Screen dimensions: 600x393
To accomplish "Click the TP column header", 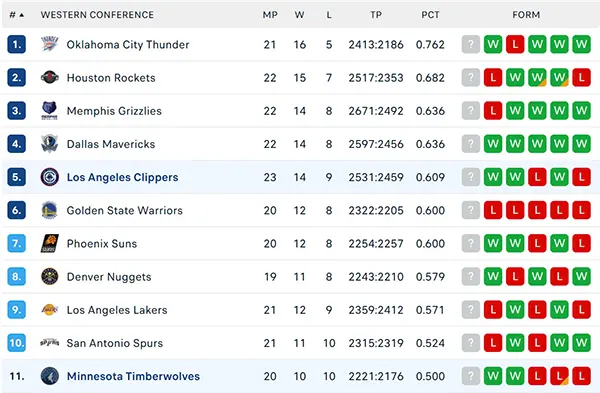I will [x=376, y=15].
